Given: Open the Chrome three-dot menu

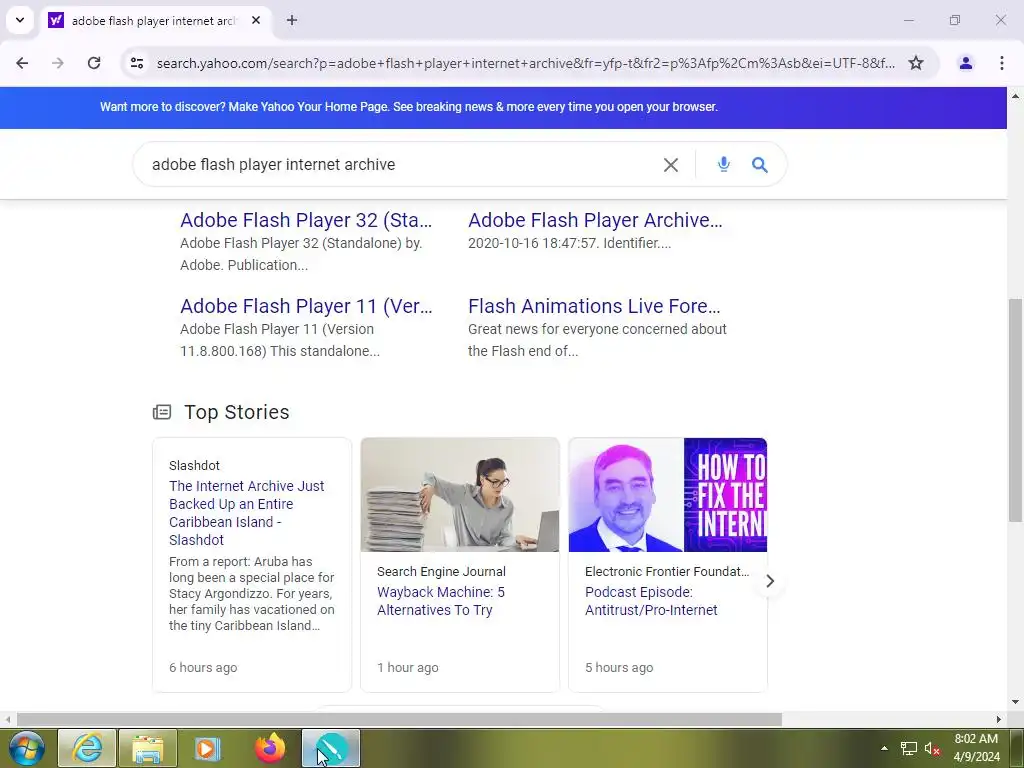Looking at the screenshot, I should (x=1001, y=63).
